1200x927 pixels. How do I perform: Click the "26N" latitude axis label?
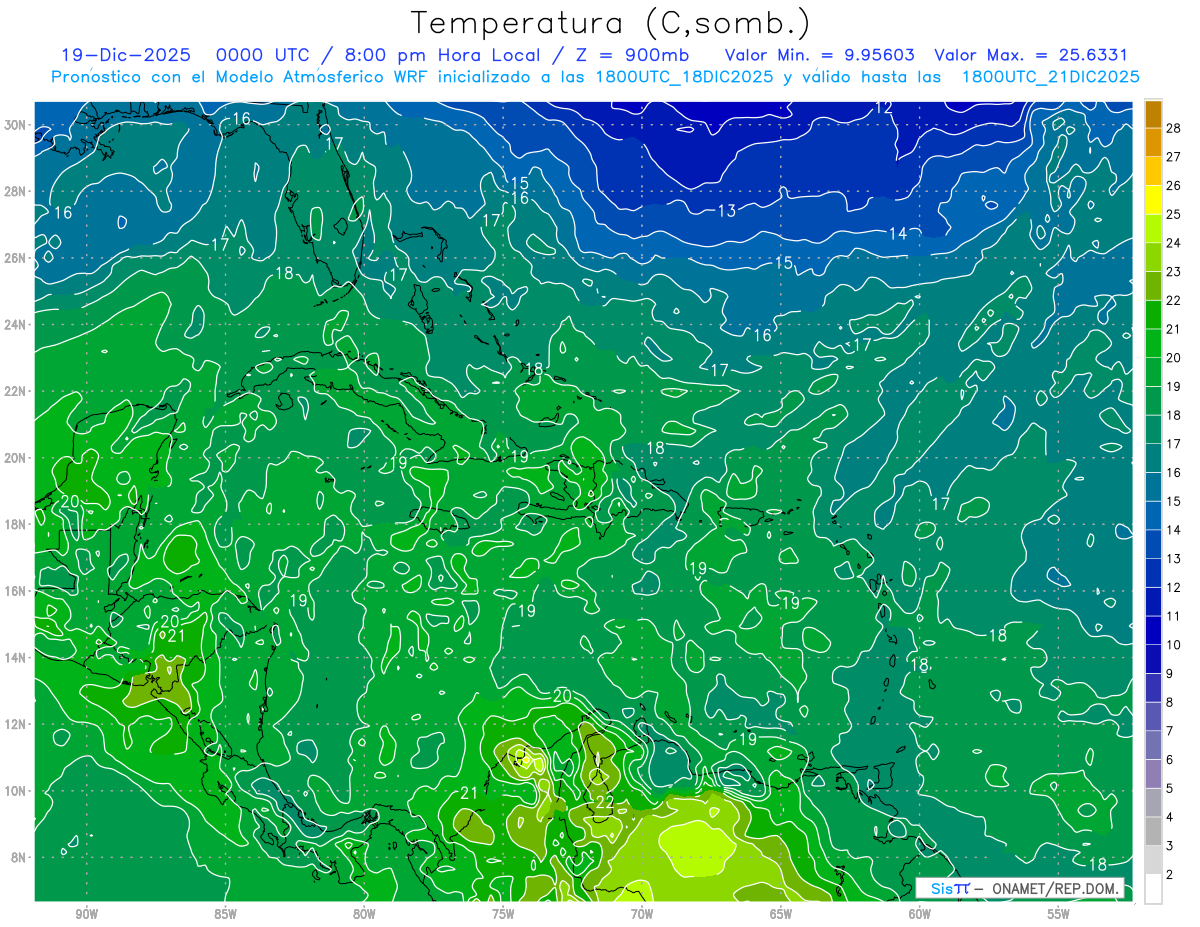coord(17,258)
